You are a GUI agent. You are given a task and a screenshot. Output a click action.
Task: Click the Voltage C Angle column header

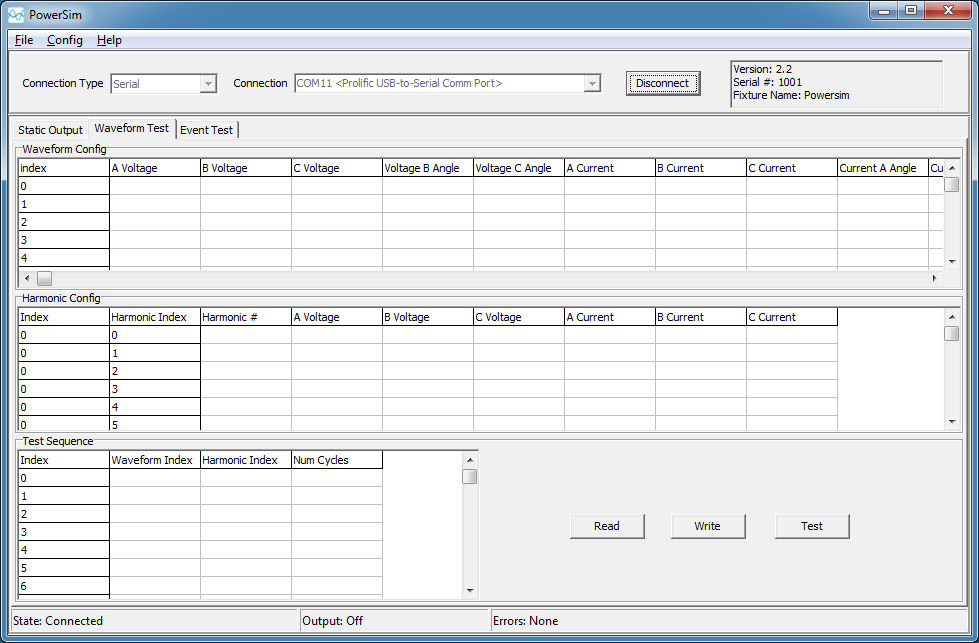(x=519, y=168)
